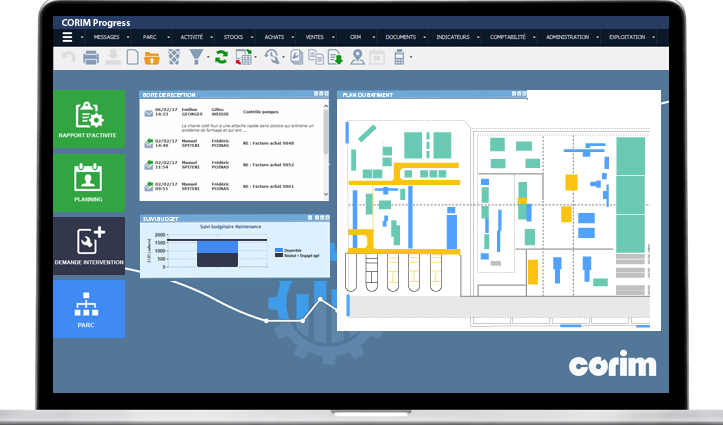This screenshot has height=425, width=723.
Task: Click envelope icon of Contrôle pompes message
Action: pyautogui.click(x=148, y=113)
